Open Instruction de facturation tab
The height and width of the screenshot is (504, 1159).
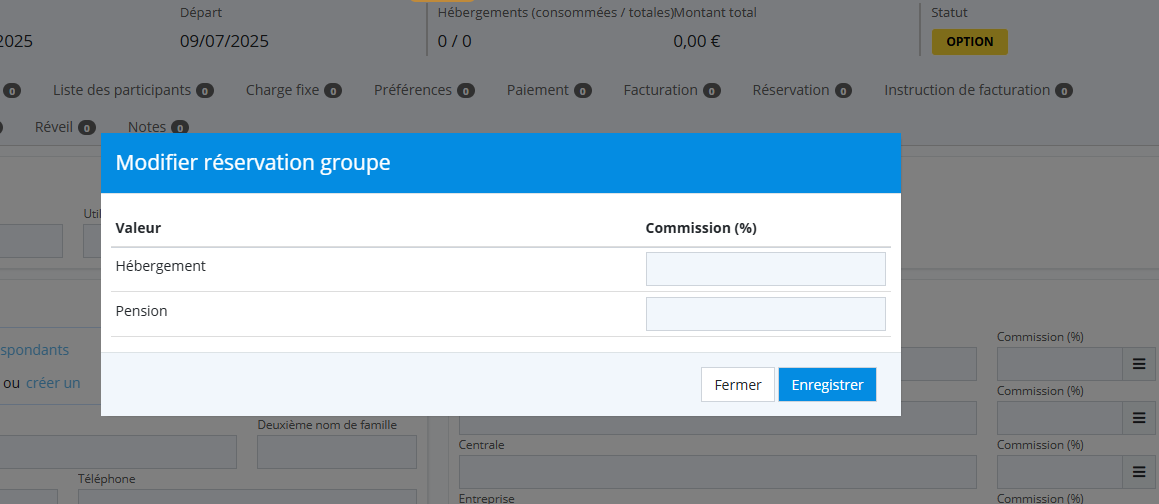(967, 90)
